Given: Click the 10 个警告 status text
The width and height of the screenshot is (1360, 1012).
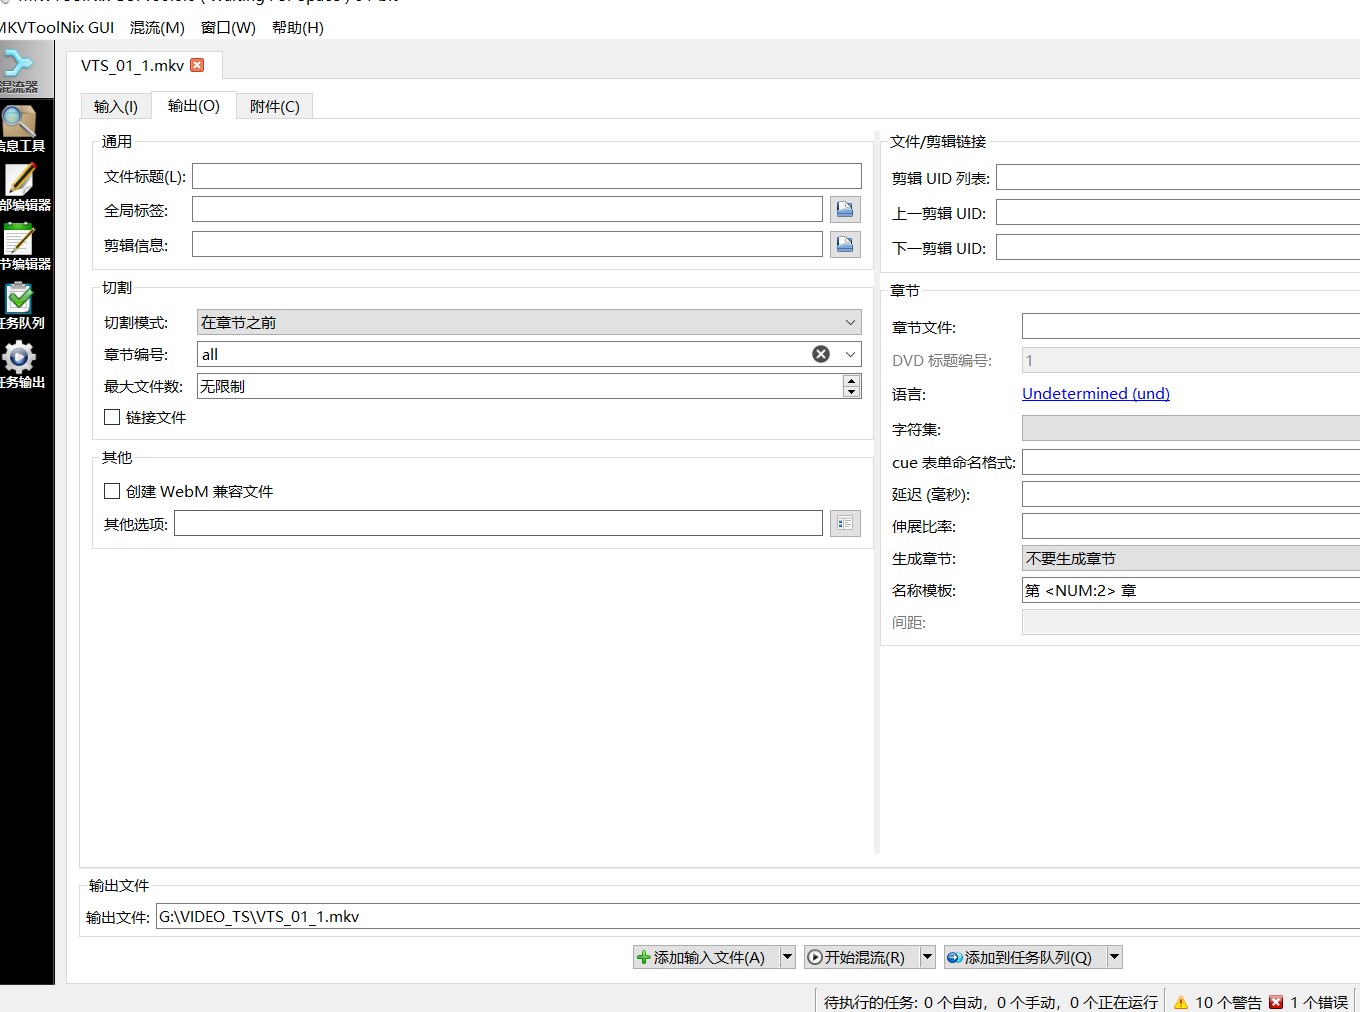Looking at the screenshot, I should point(1228,1002).
